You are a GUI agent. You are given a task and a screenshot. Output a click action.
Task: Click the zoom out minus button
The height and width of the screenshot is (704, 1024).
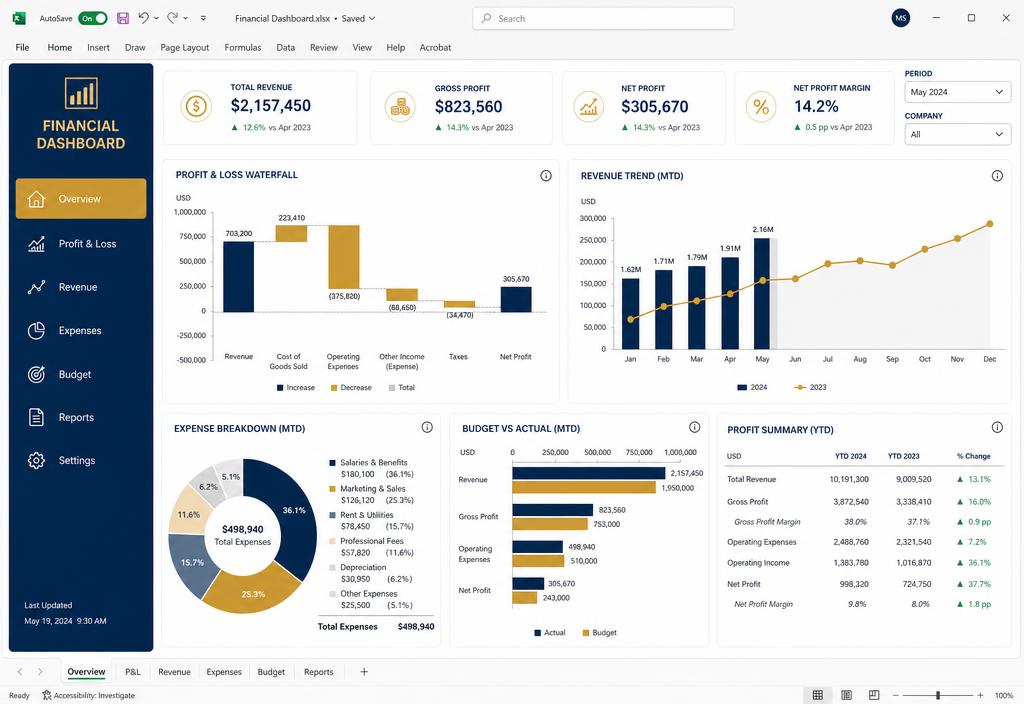(895, 695)
